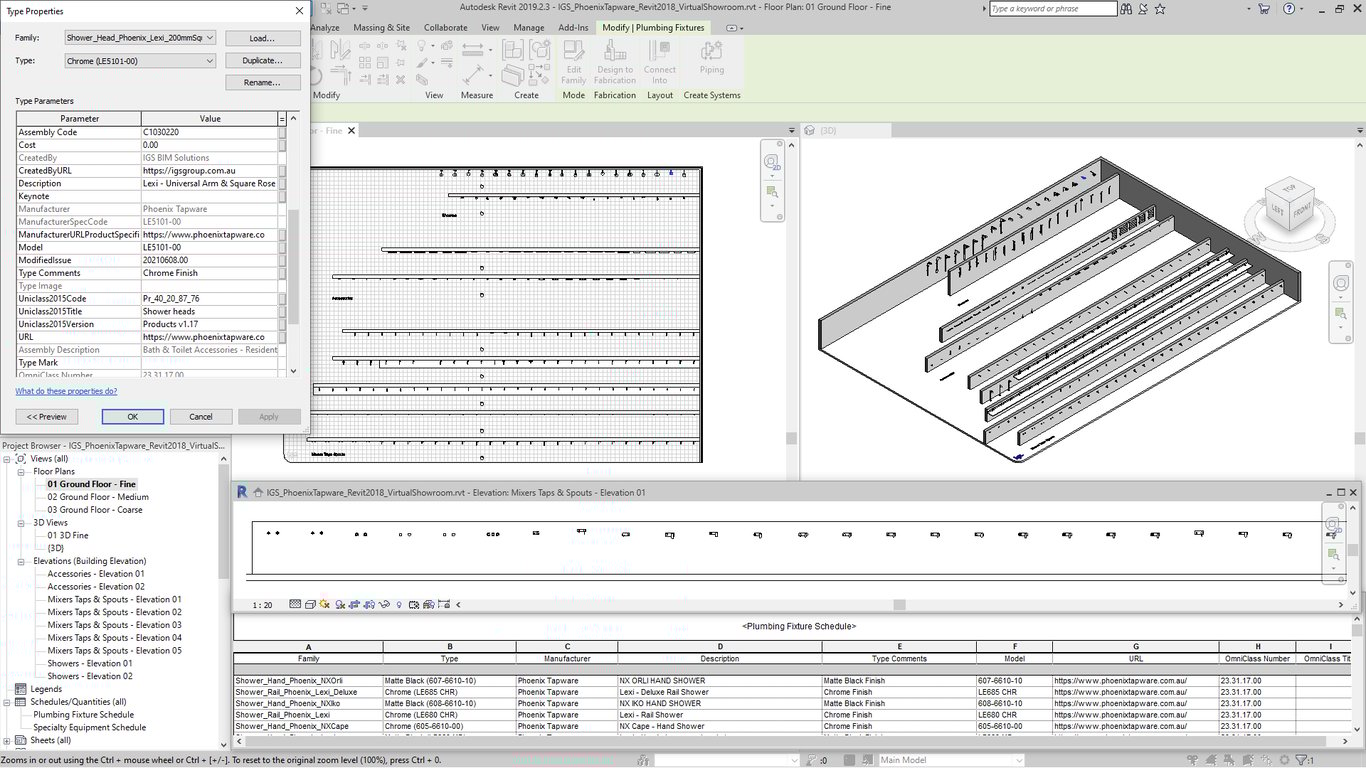The height and width of the screenshot is (768, 1366).
Task: Open the What do these properties do link
Action: tap(66, 390)
